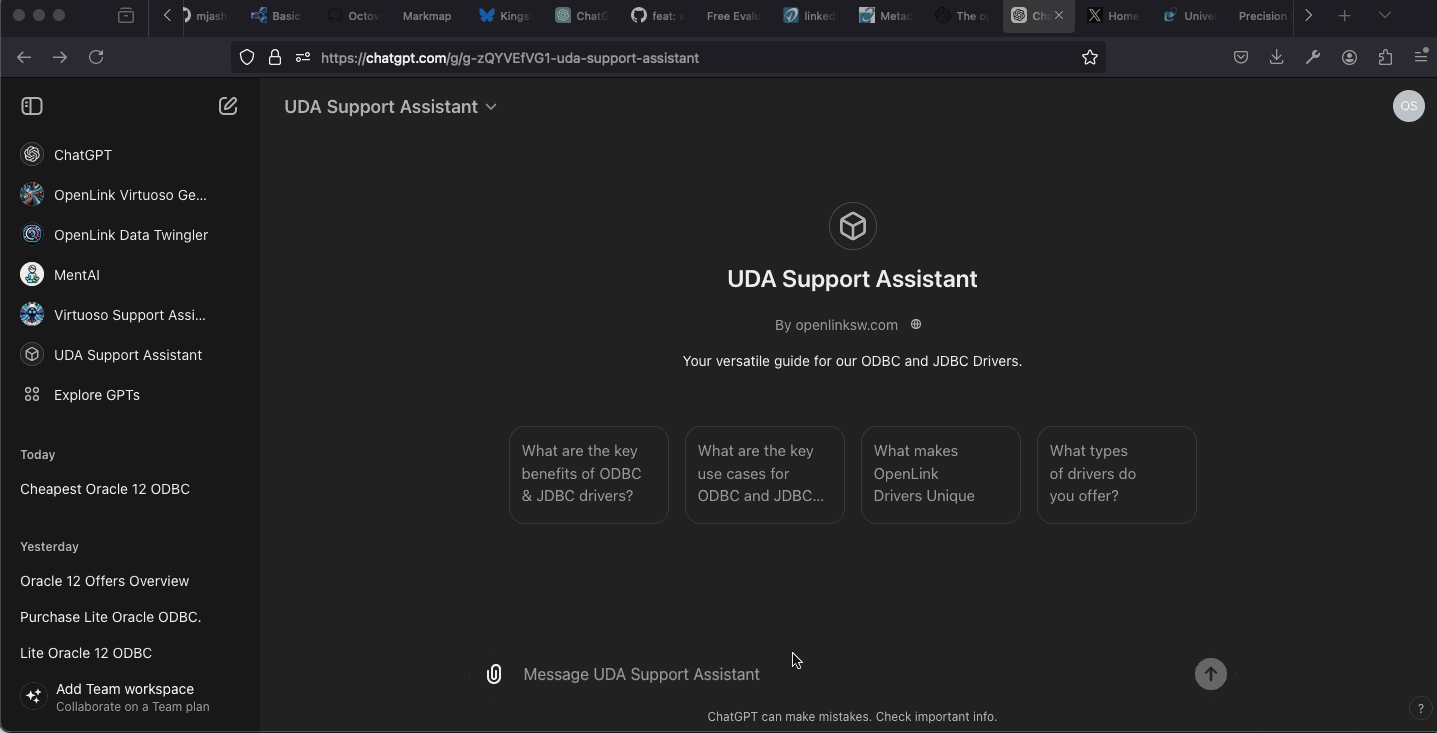Open the help question mark button
1437x733 pixels.
coord(1420,708)
